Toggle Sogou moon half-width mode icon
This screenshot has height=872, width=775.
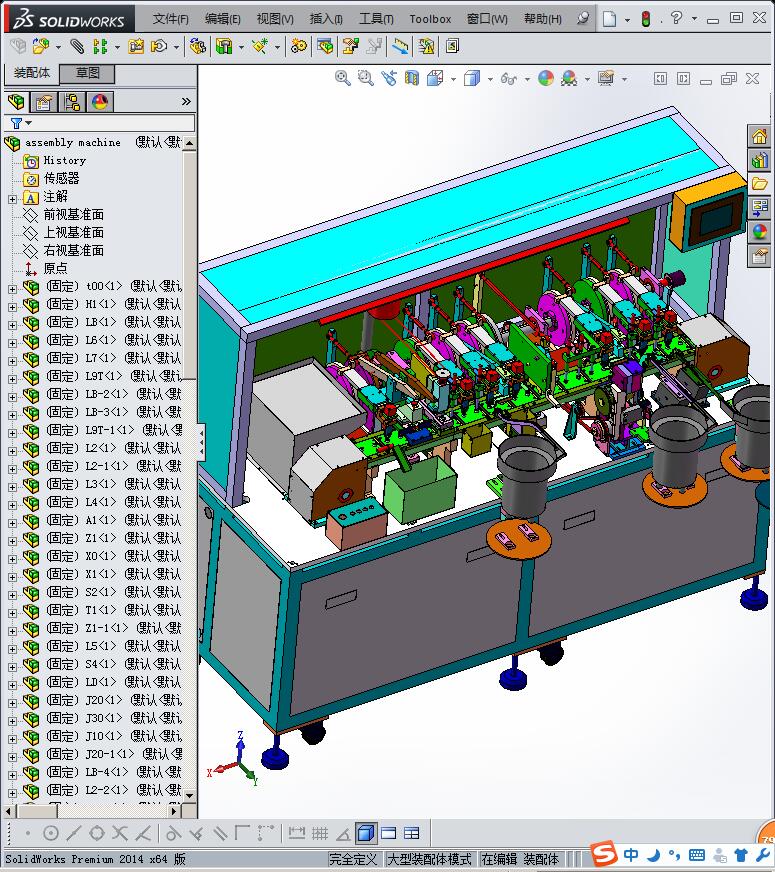654,854
